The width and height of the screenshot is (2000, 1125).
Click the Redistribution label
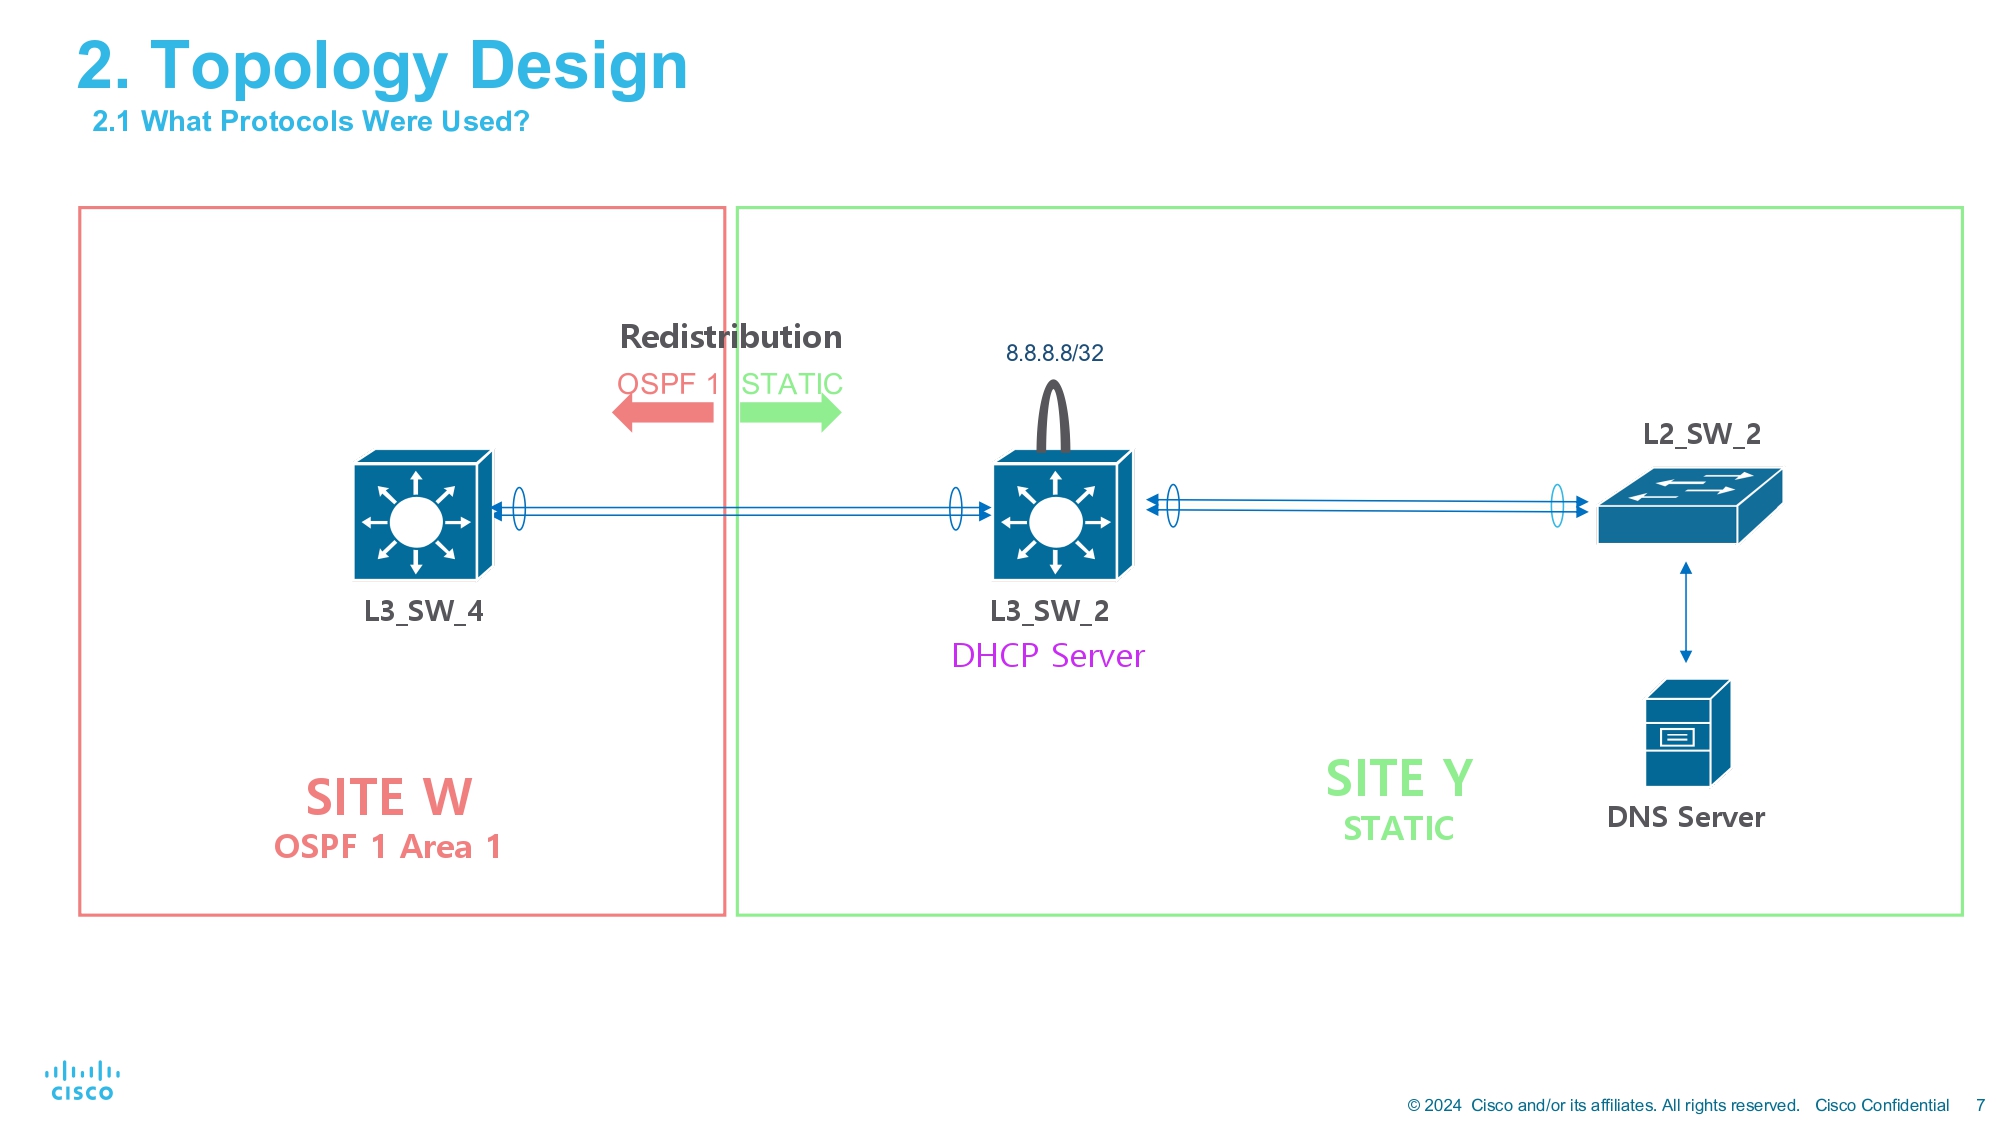pyautogui.click(x=731, y=337)
